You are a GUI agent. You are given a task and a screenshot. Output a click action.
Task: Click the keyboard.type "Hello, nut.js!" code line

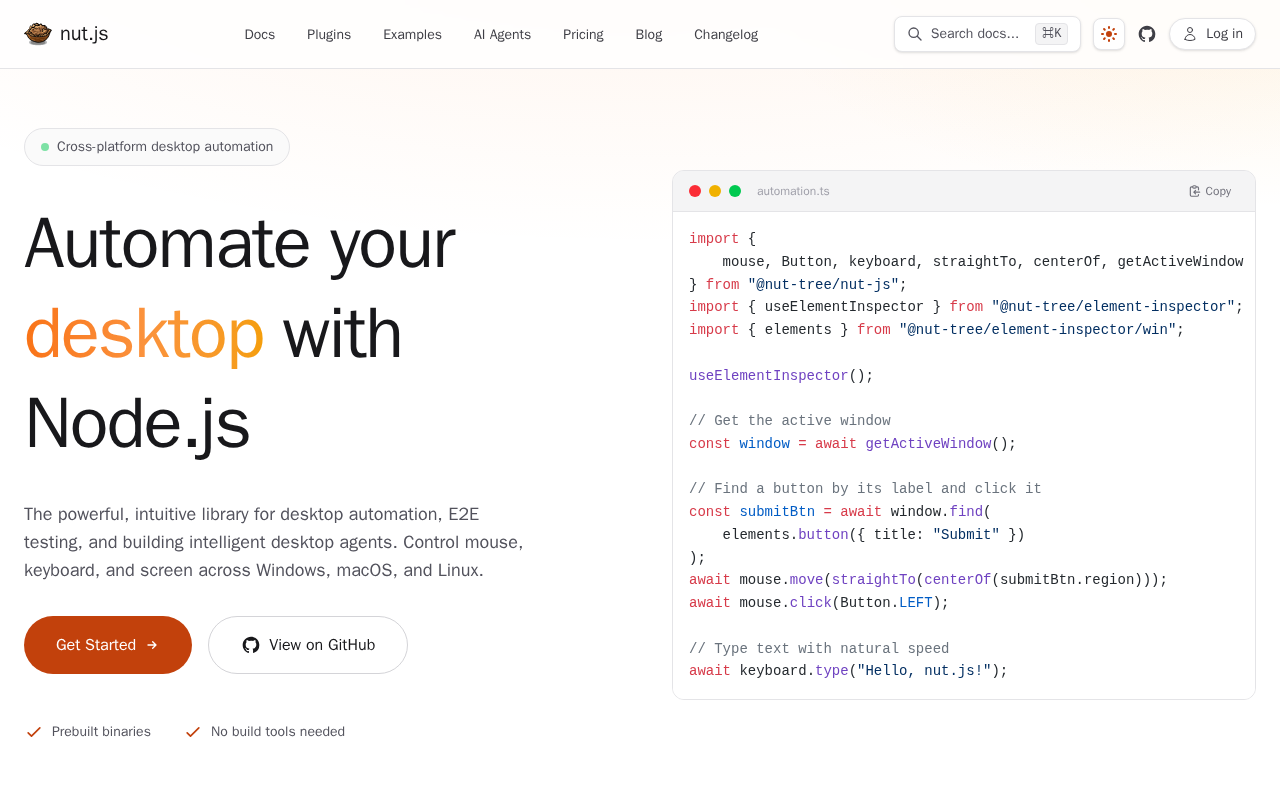tap(848, 671)
